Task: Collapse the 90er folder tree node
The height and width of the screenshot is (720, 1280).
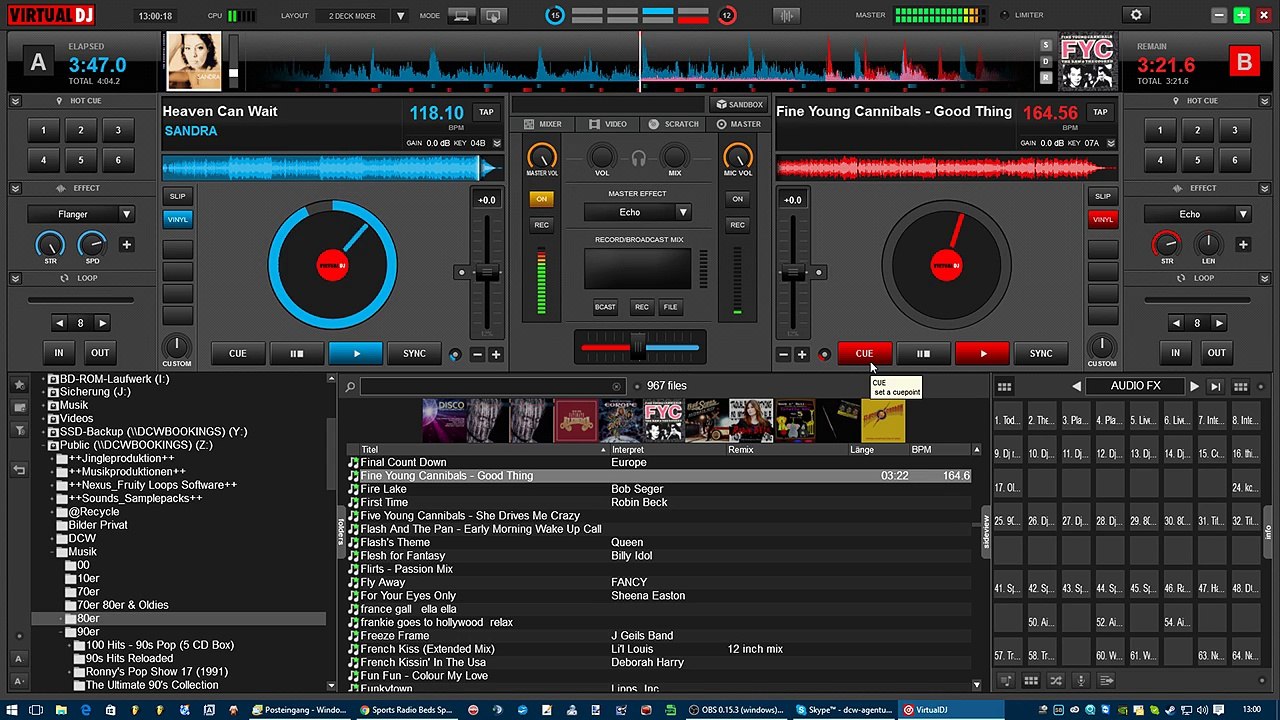Action: tap(61, 632)
